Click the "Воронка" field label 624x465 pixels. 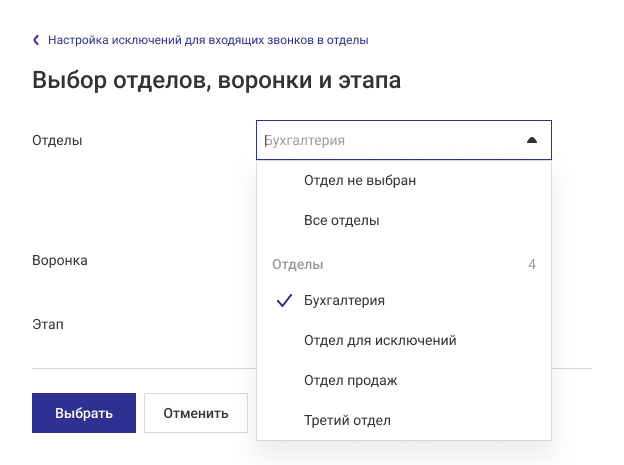(60, 260)
